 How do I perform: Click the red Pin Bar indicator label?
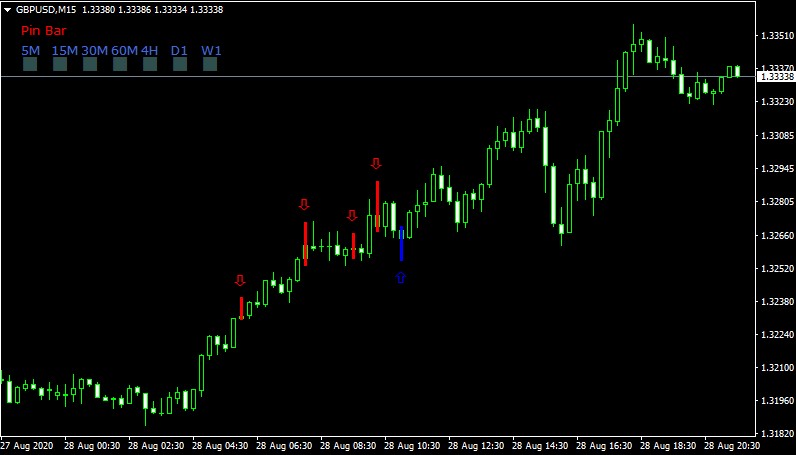click(x=43, y=30)
